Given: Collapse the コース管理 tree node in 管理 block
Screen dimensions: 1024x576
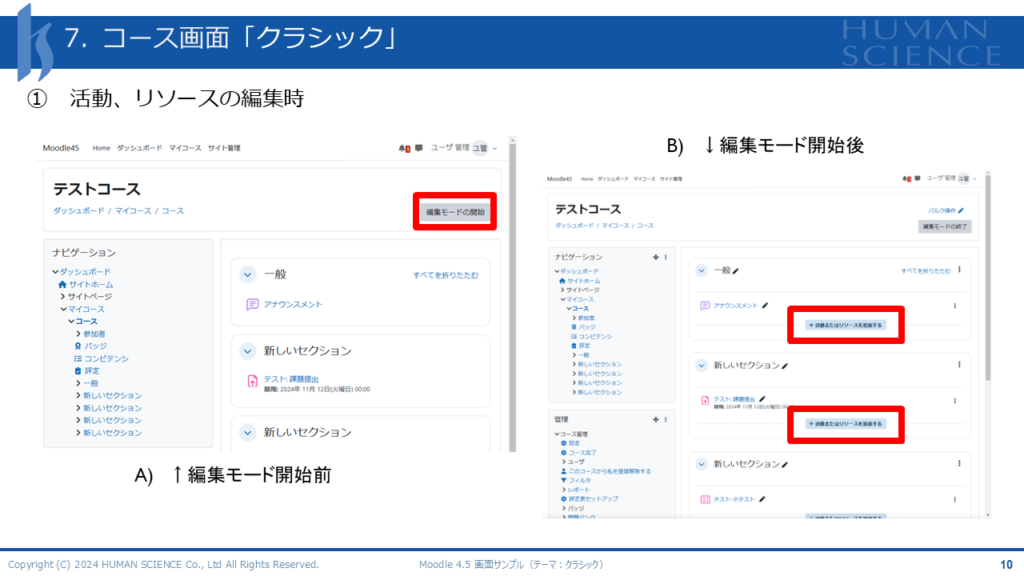Looking at the screenshot, I should pos(557,434).
